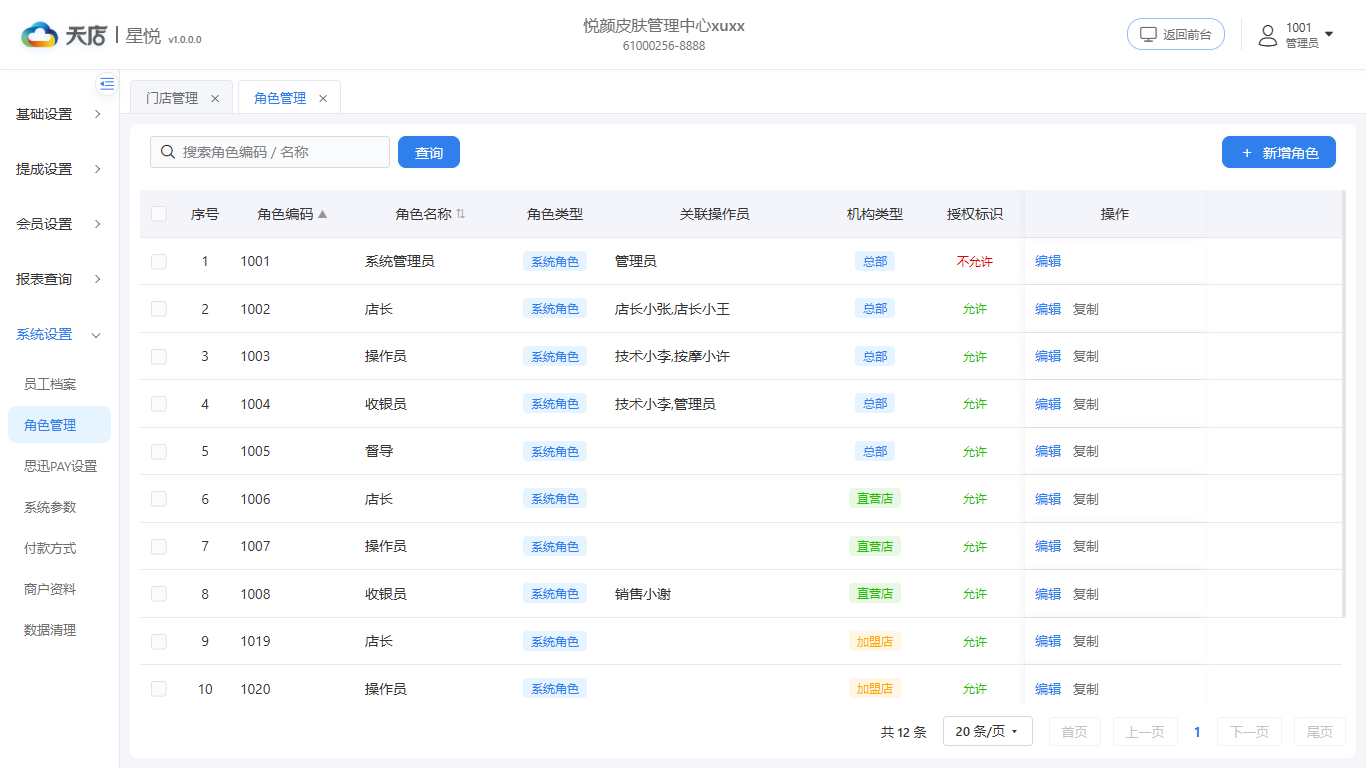The image size is (1366, 768).
Task: Click the user avatar icon
Action: [1268, 36]
